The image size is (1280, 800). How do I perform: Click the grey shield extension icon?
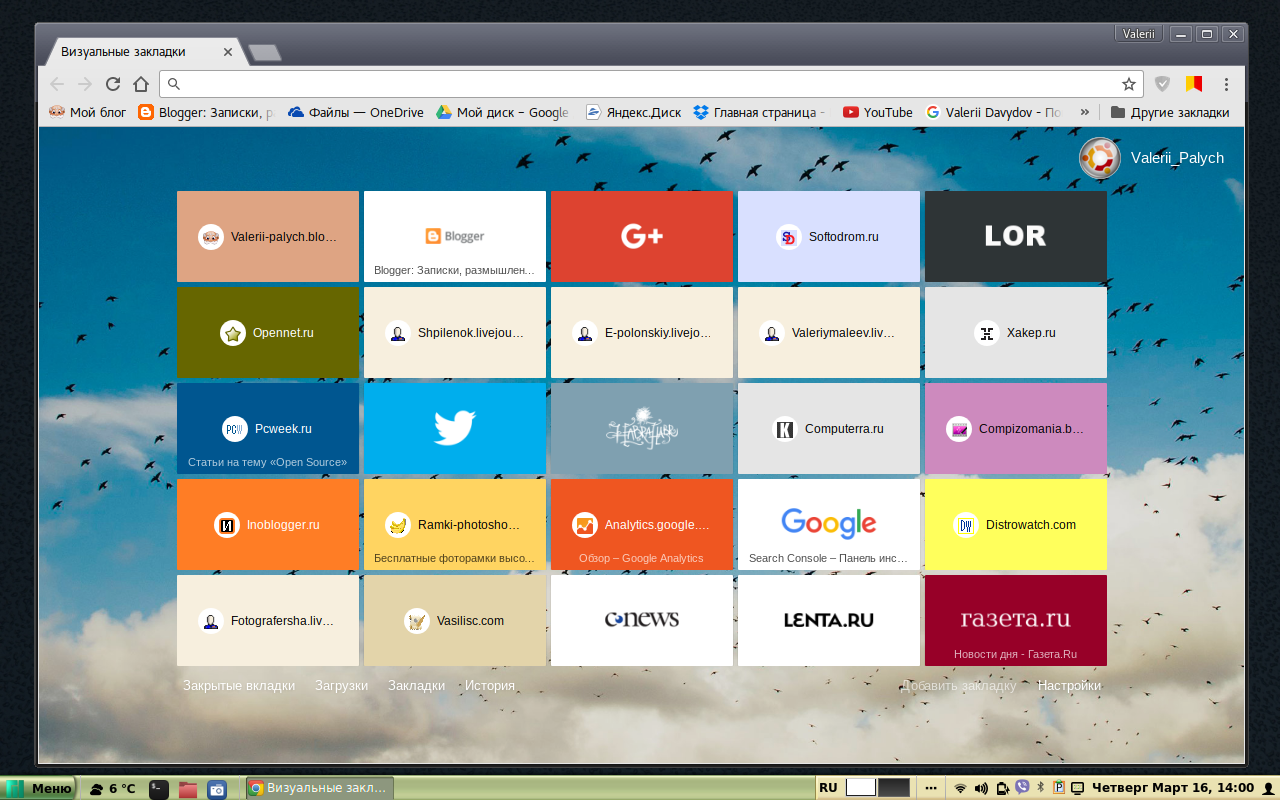(1162, 84)
